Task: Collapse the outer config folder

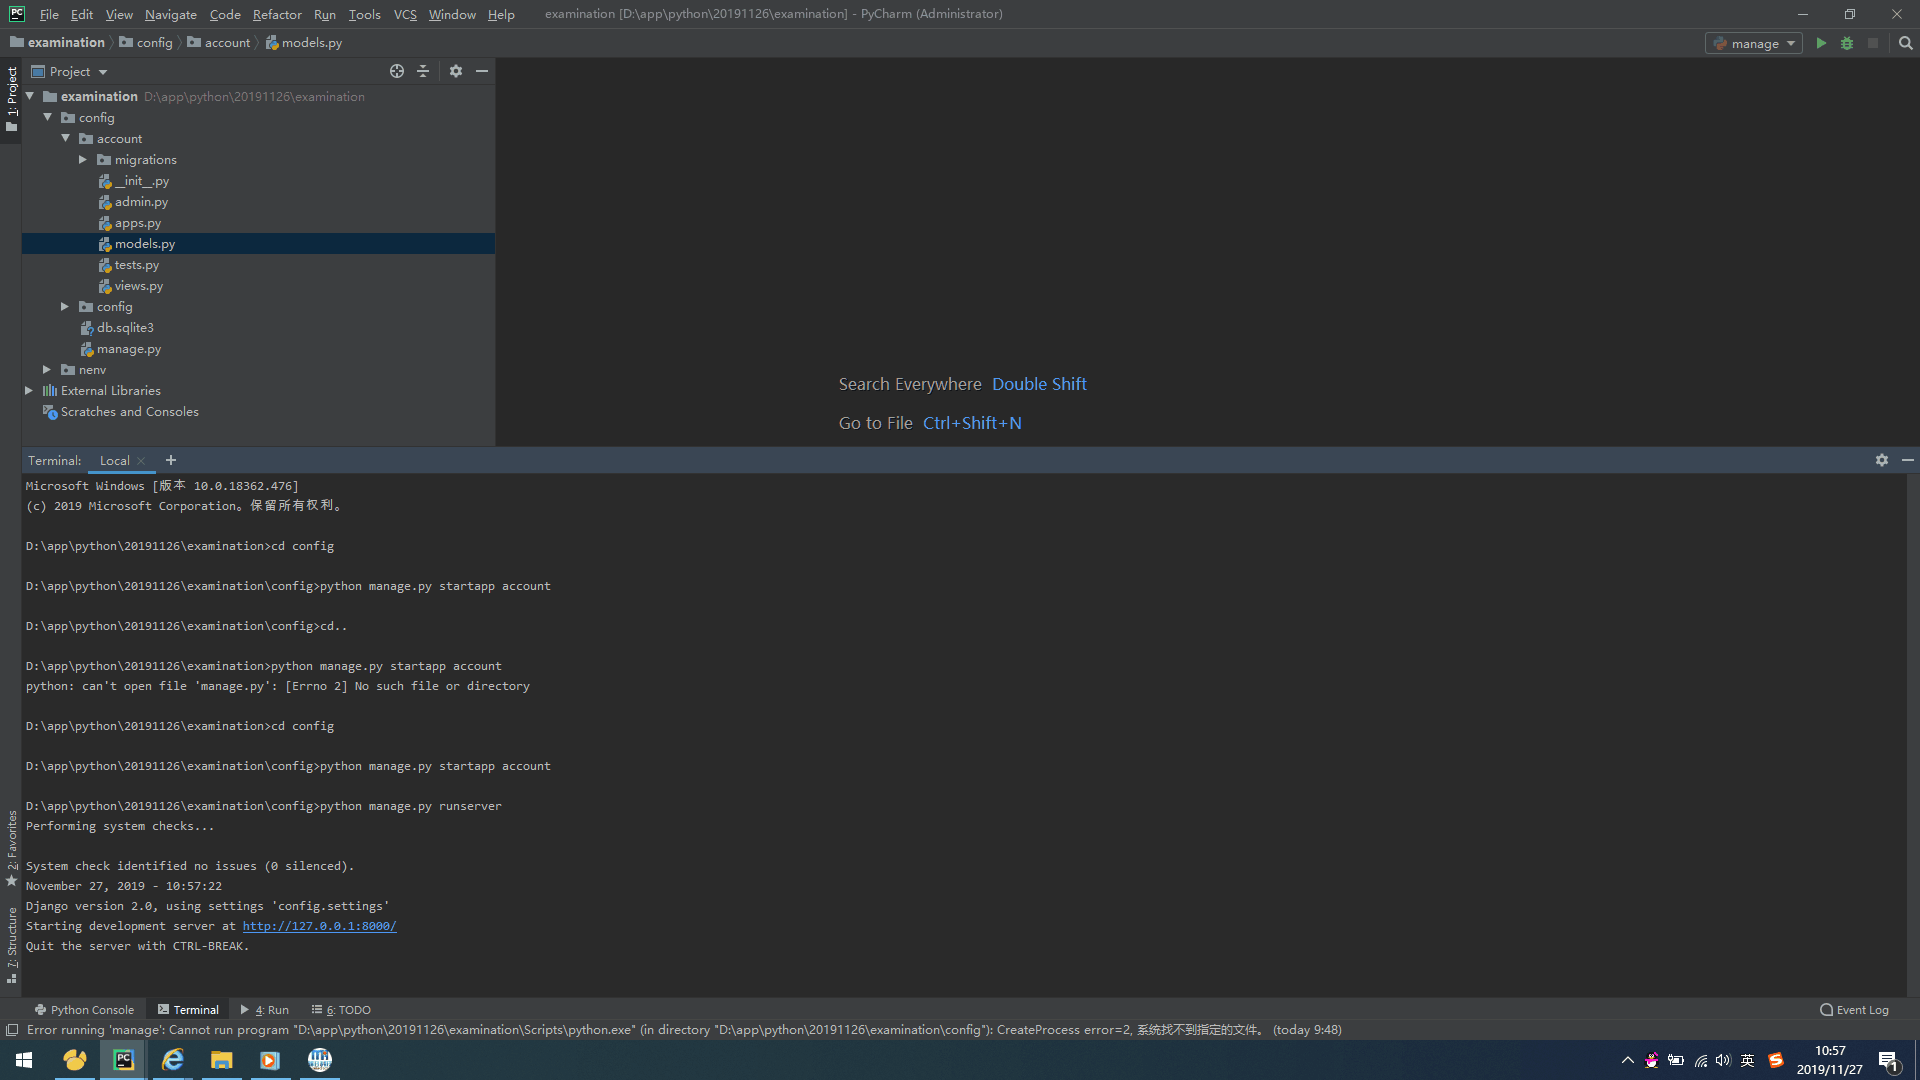Action: click(x=48, y=117)
